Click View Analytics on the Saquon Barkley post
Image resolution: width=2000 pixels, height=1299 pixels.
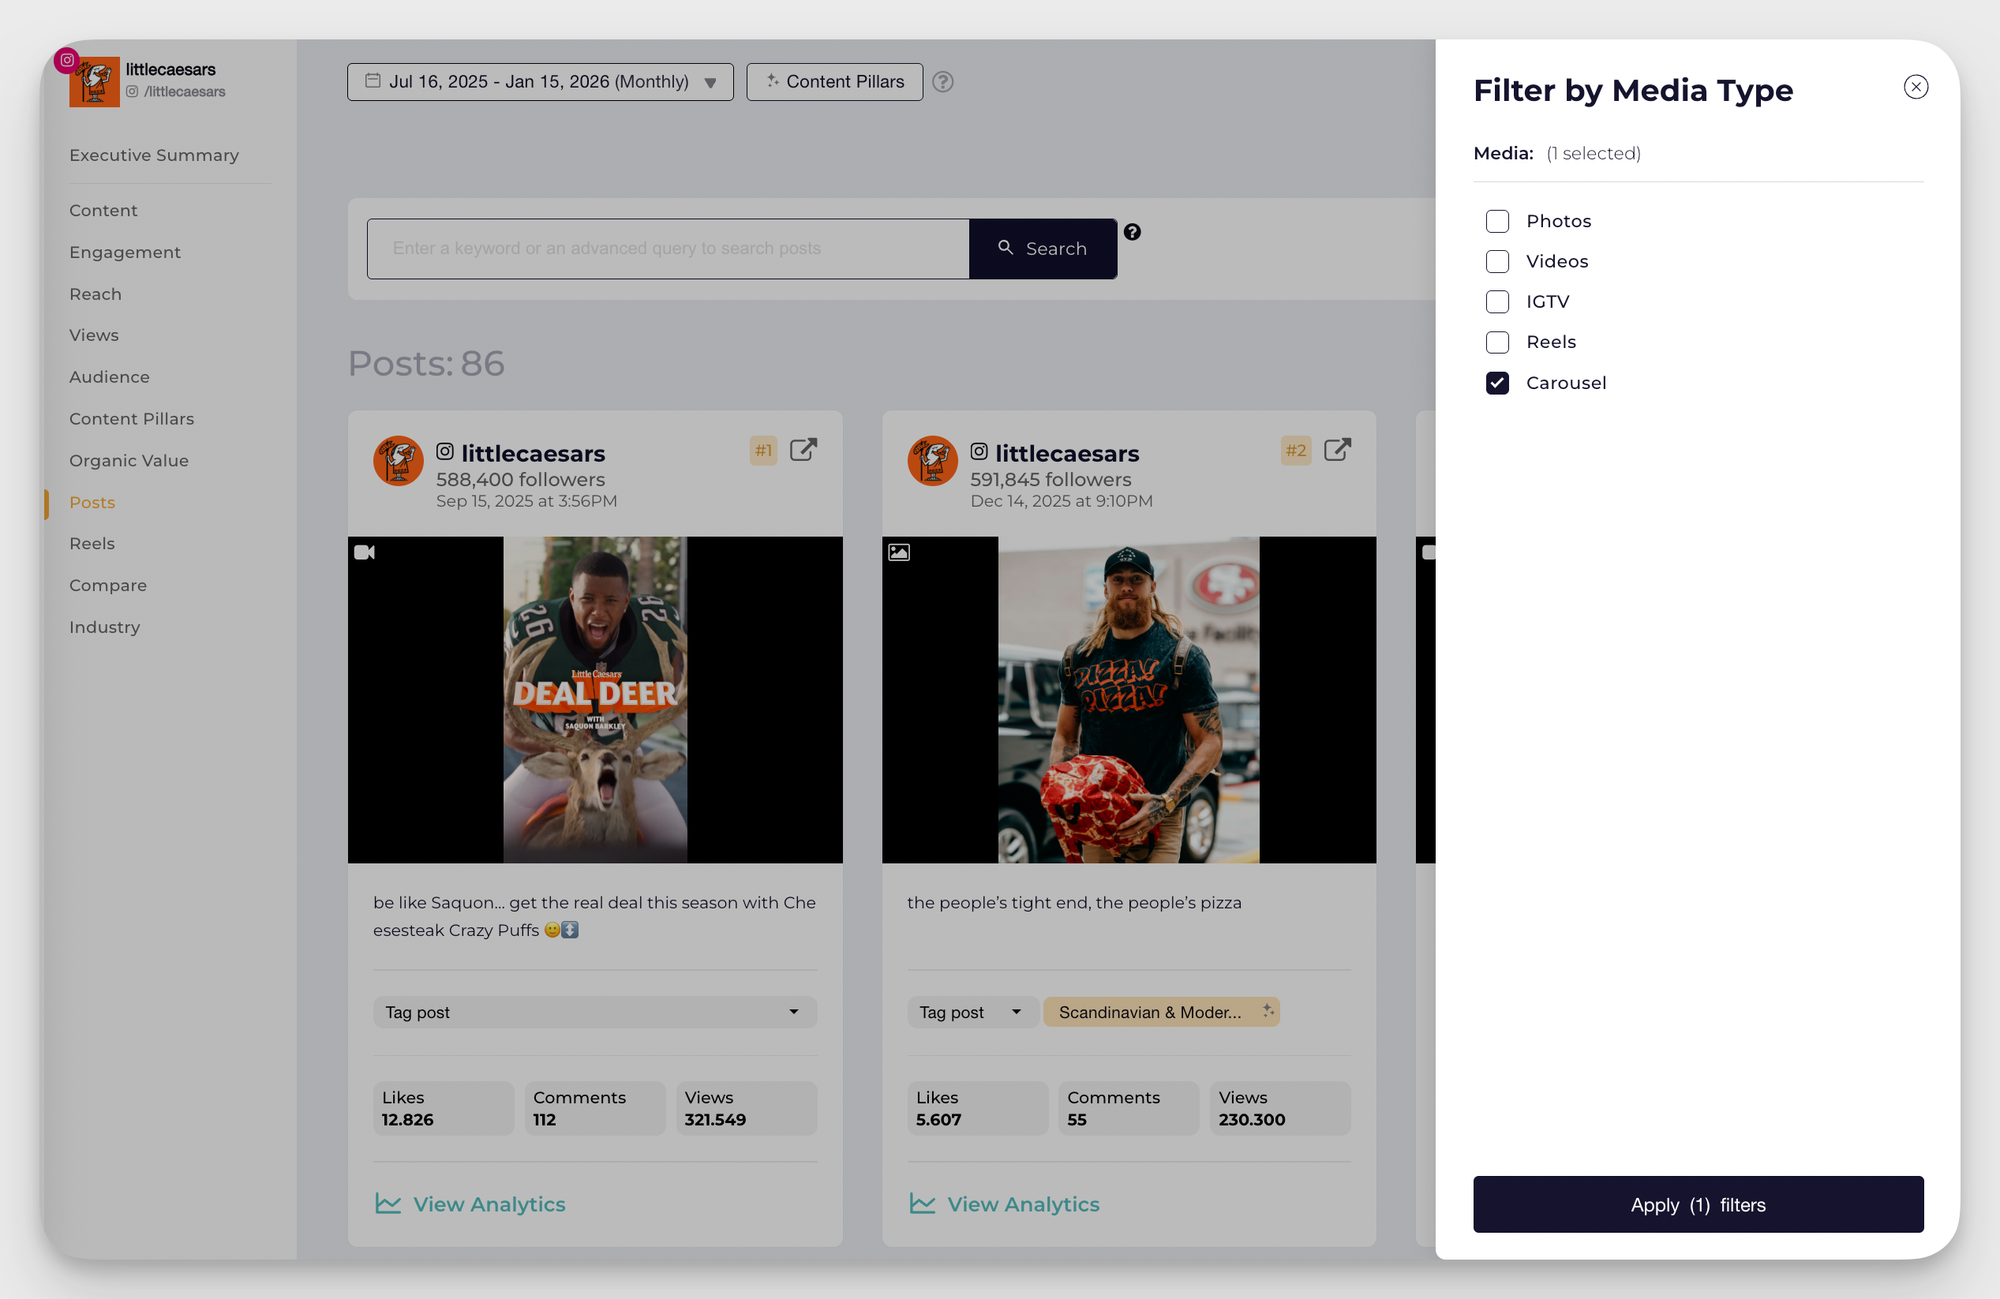489,1204
